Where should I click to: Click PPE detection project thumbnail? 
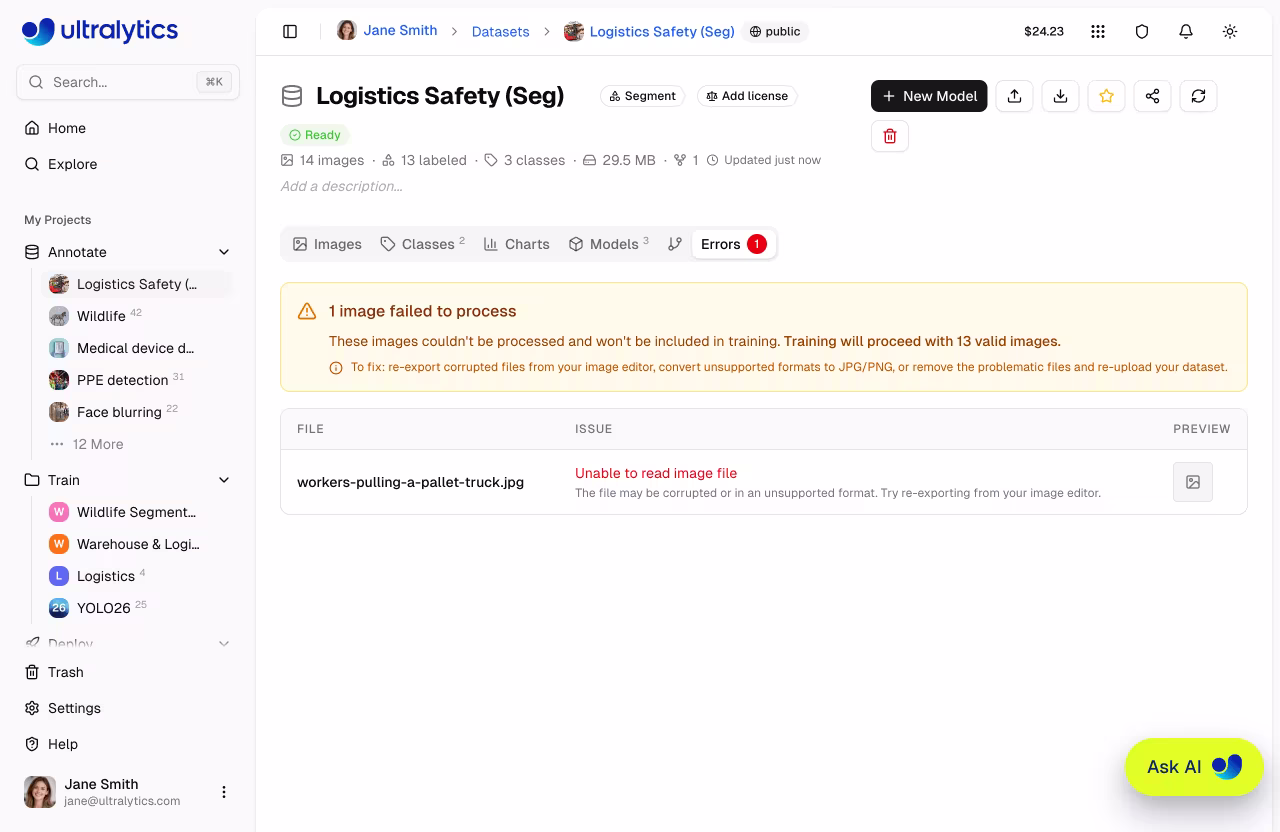pos(59,380)
